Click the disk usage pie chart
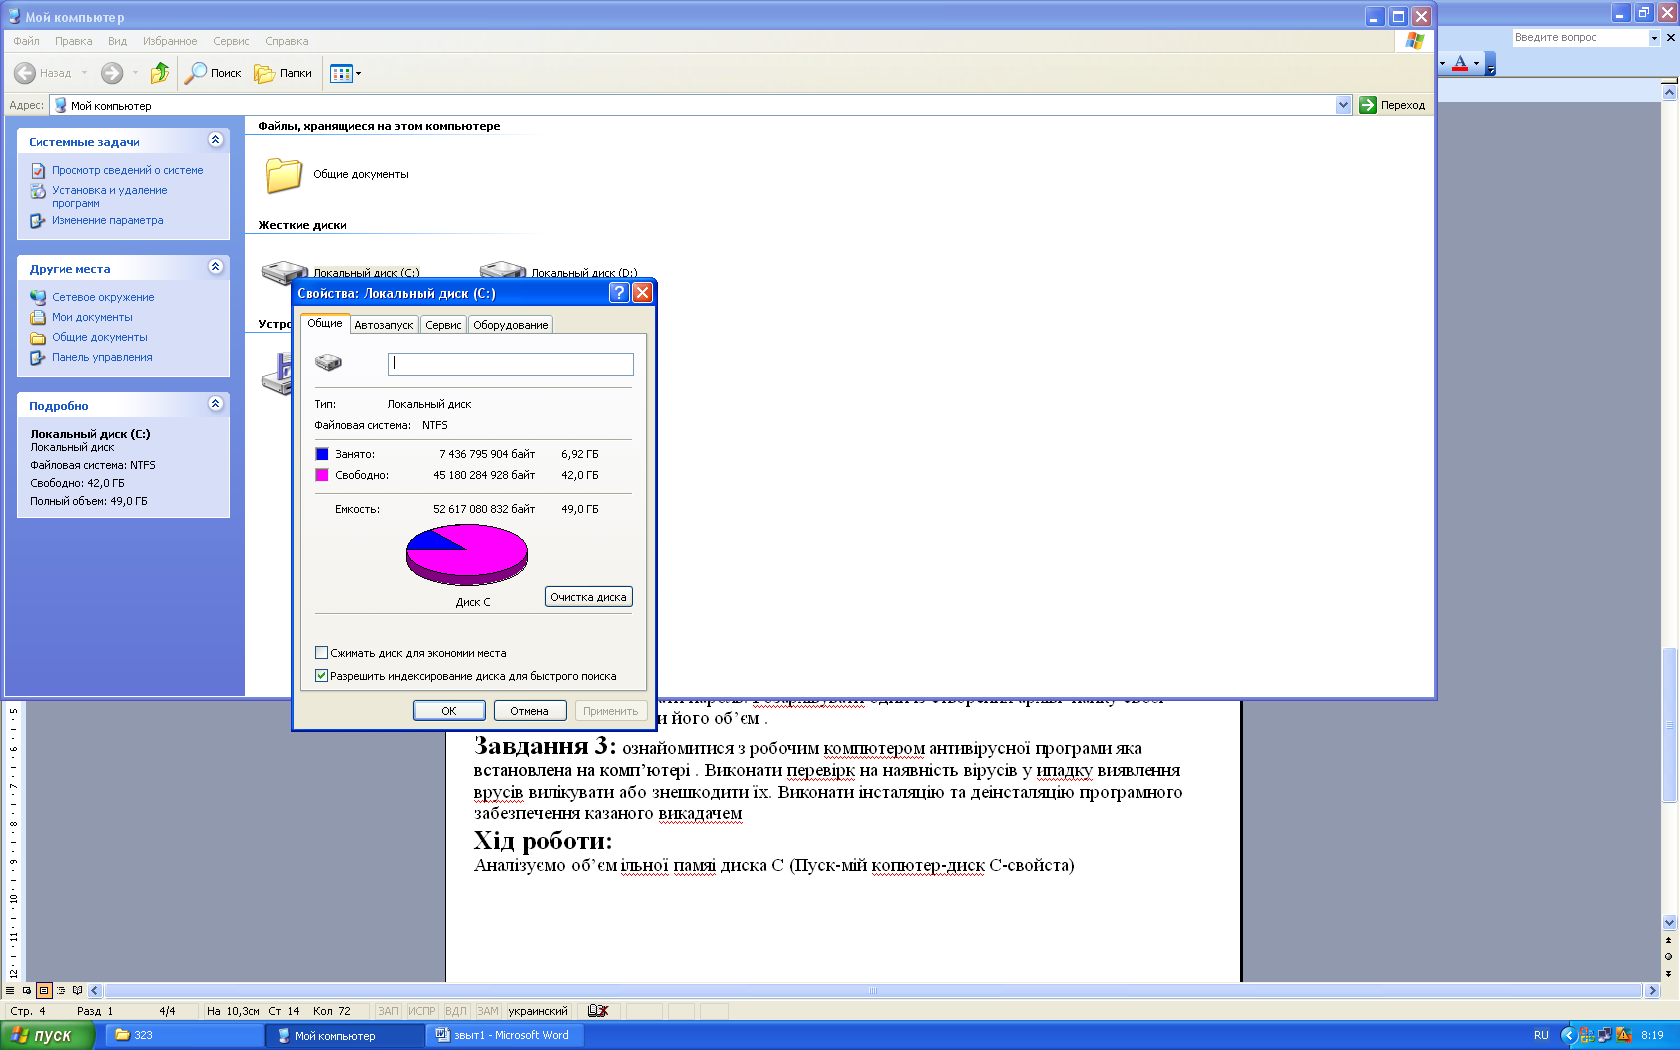 point(466,554)
